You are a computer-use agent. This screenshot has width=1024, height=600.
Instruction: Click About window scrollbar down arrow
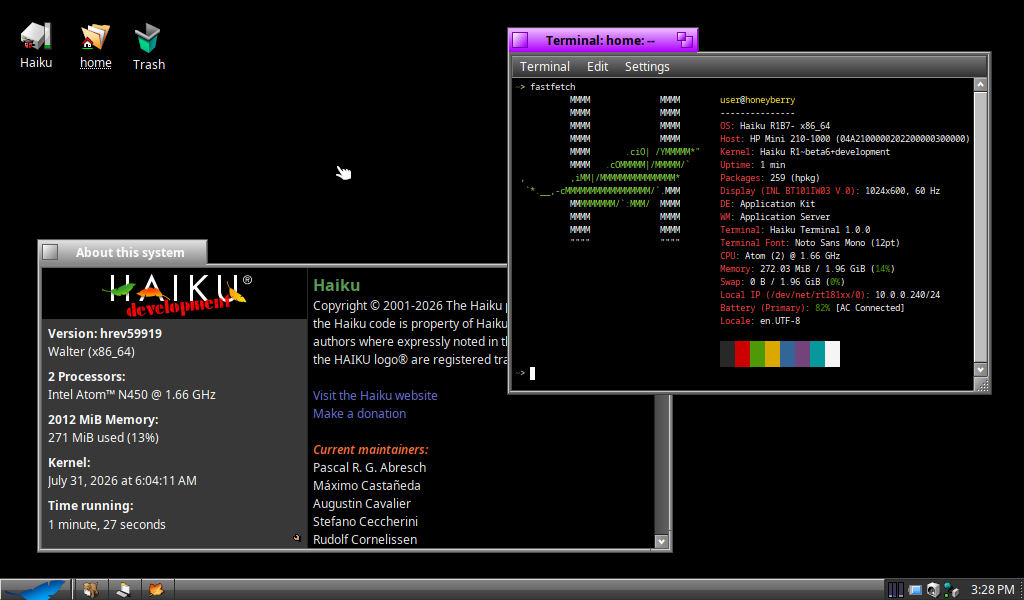click(x=662, y=541)
